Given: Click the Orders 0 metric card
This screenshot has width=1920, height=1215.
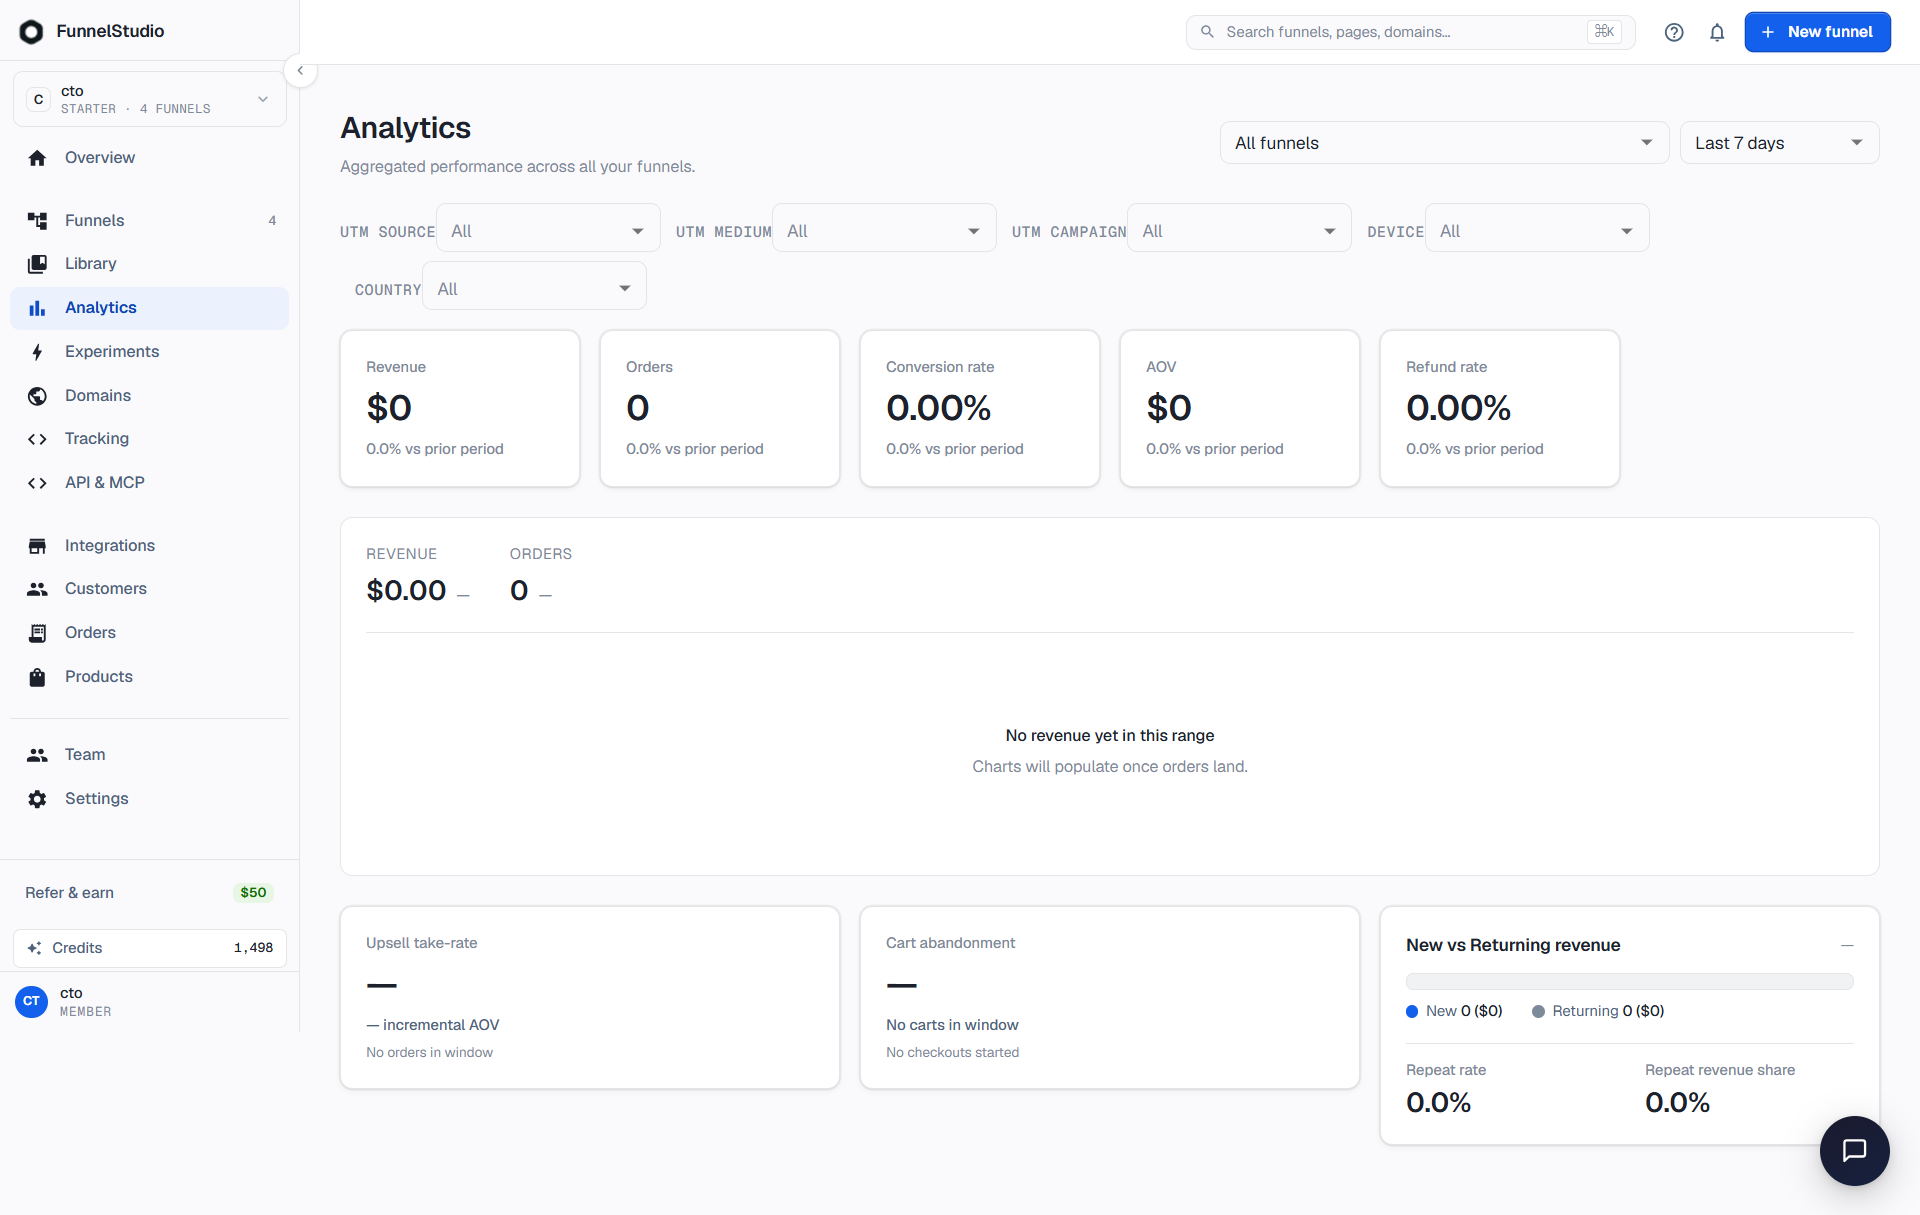Looking at the screenshot, I should click(720, 409).
